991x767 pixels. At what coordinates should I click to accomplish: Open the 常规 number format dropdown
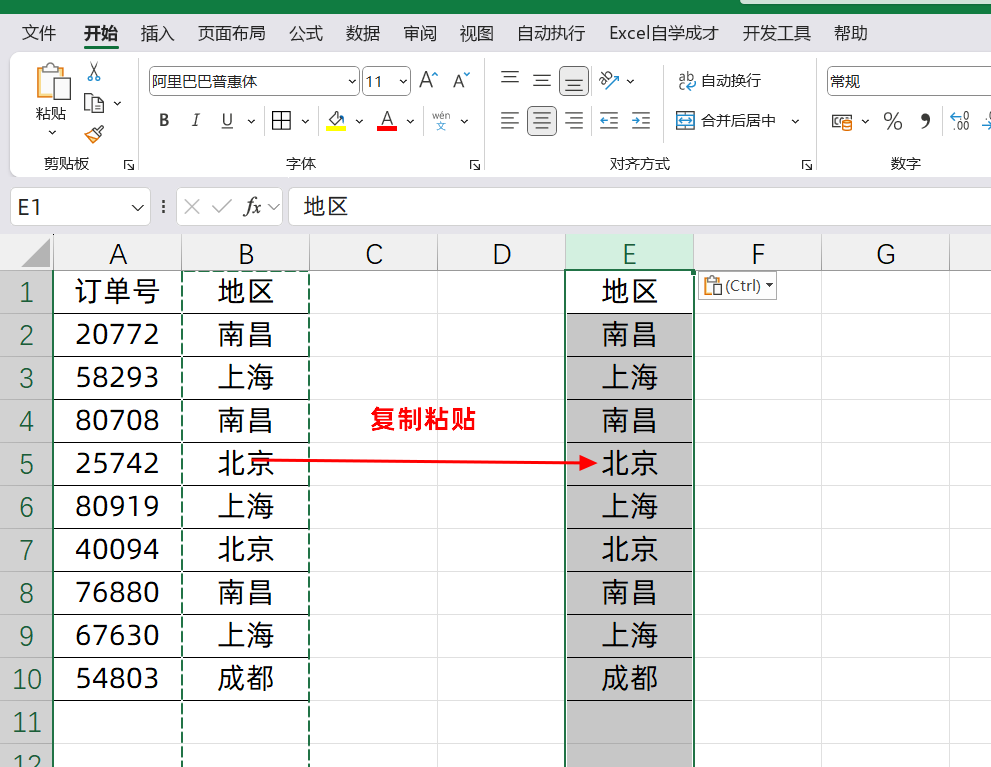click(x=909, y=82)
